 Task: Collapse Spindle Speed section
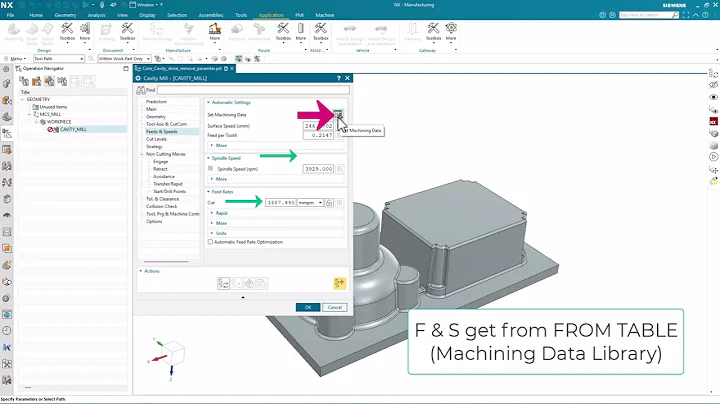[x=208, y=158]
